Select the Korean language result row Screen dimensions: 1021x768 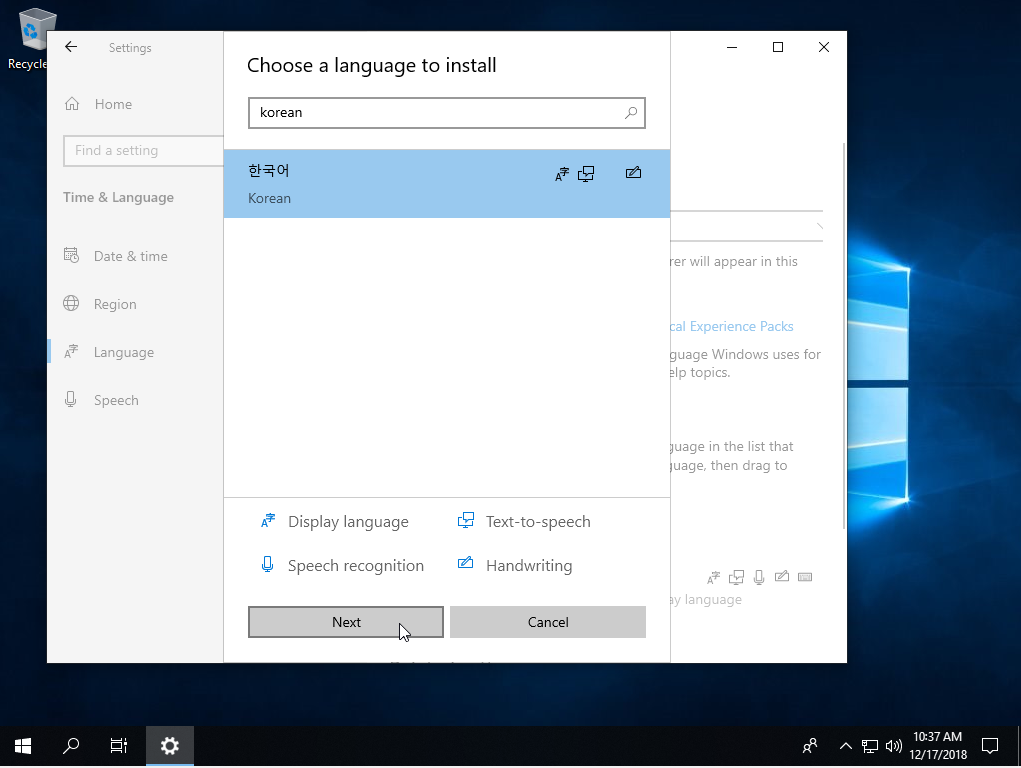(x=447, y=184)
